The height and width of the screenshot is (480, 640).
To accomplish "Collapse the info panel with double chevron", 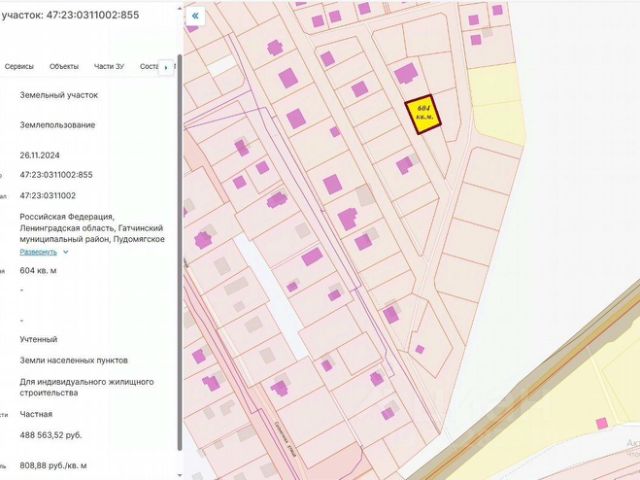I will tap(195, 16).
